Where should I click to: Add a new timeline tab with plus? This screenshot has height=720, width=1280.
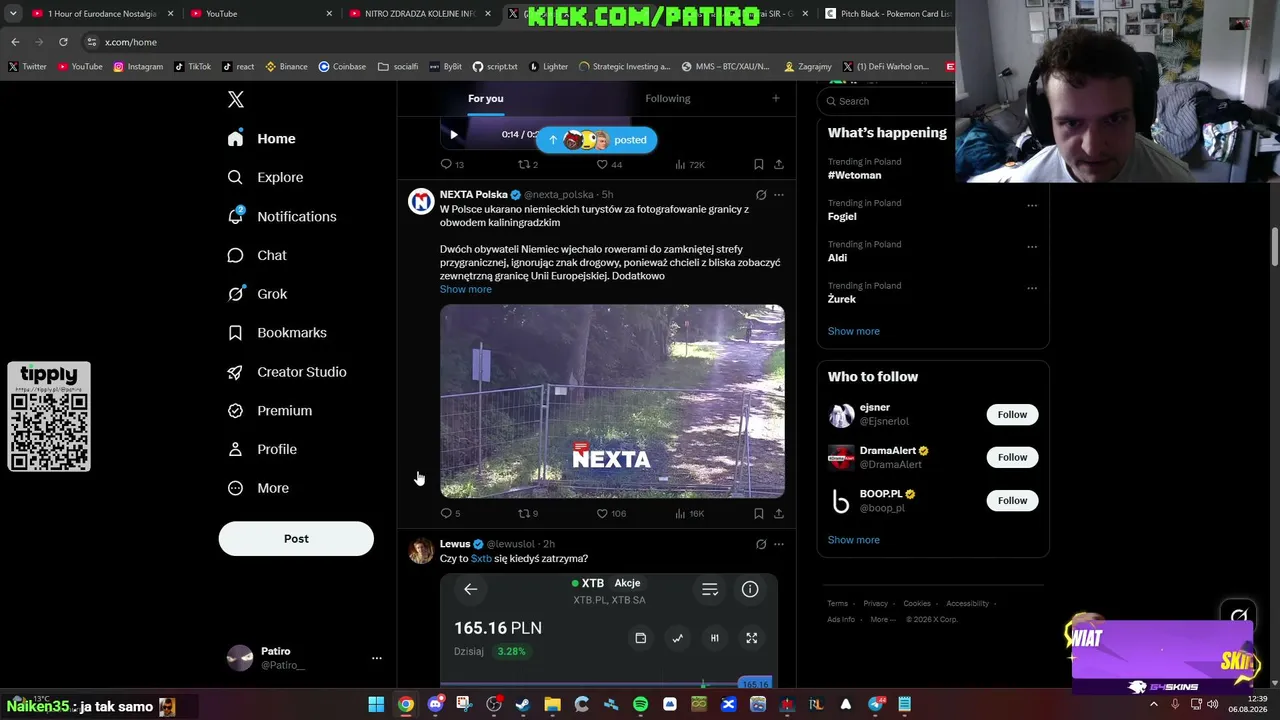pyautogui.click(x=775, y=98)
